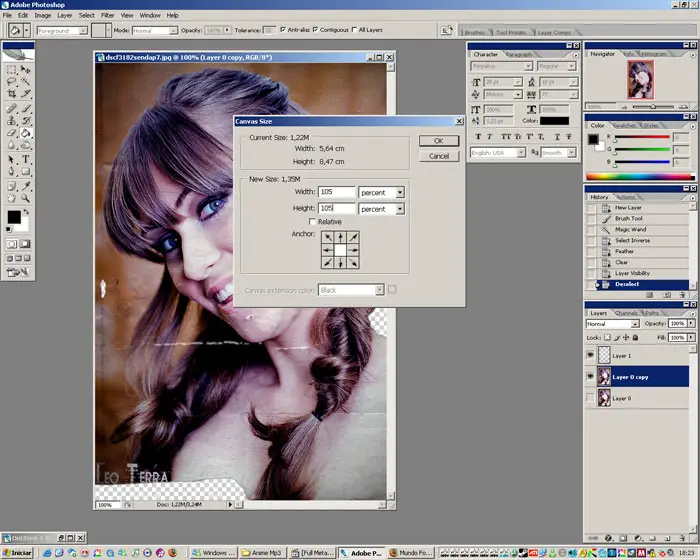
Task: Enable the Relative checkbox
Action: [312, 222]
